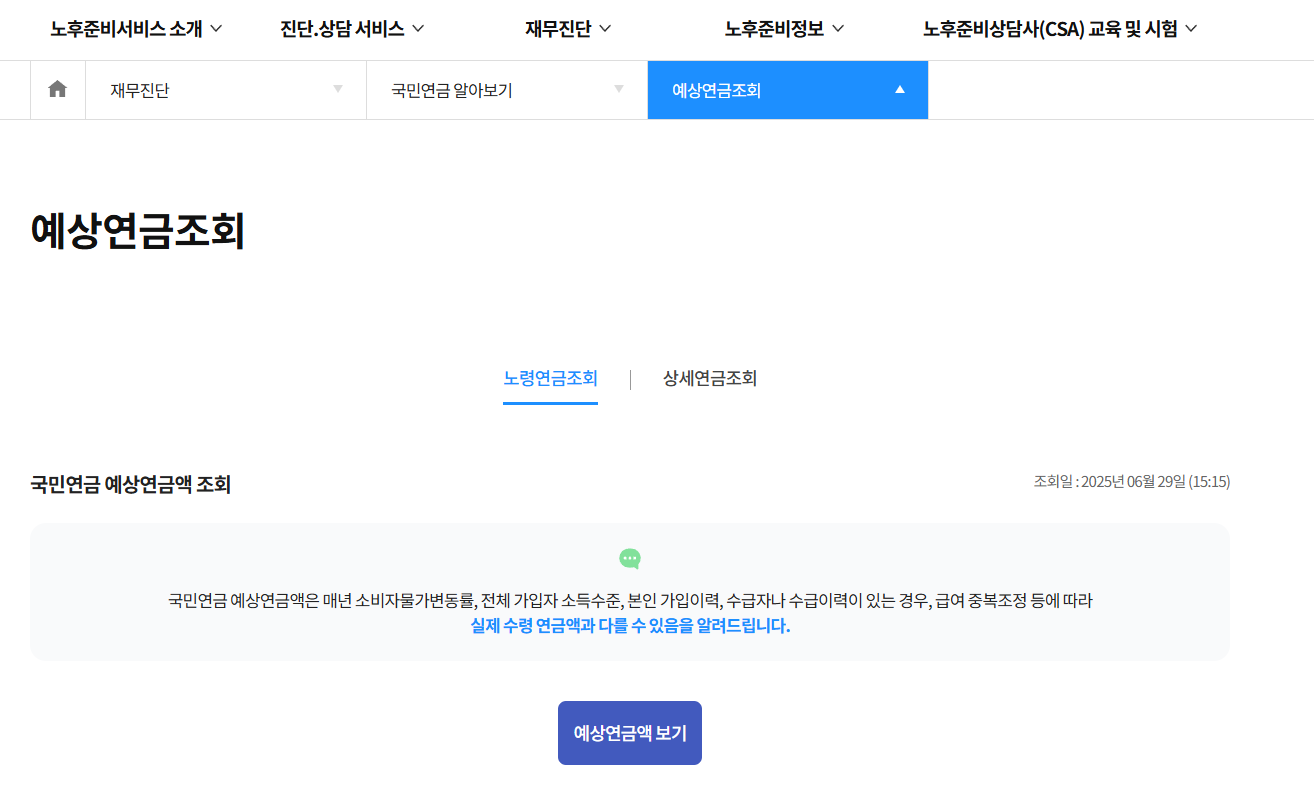1314x794 pixels.
Task: Expand the chevron beside 노후준비정보
Action: pyautogui.click(x=836, y=29)
